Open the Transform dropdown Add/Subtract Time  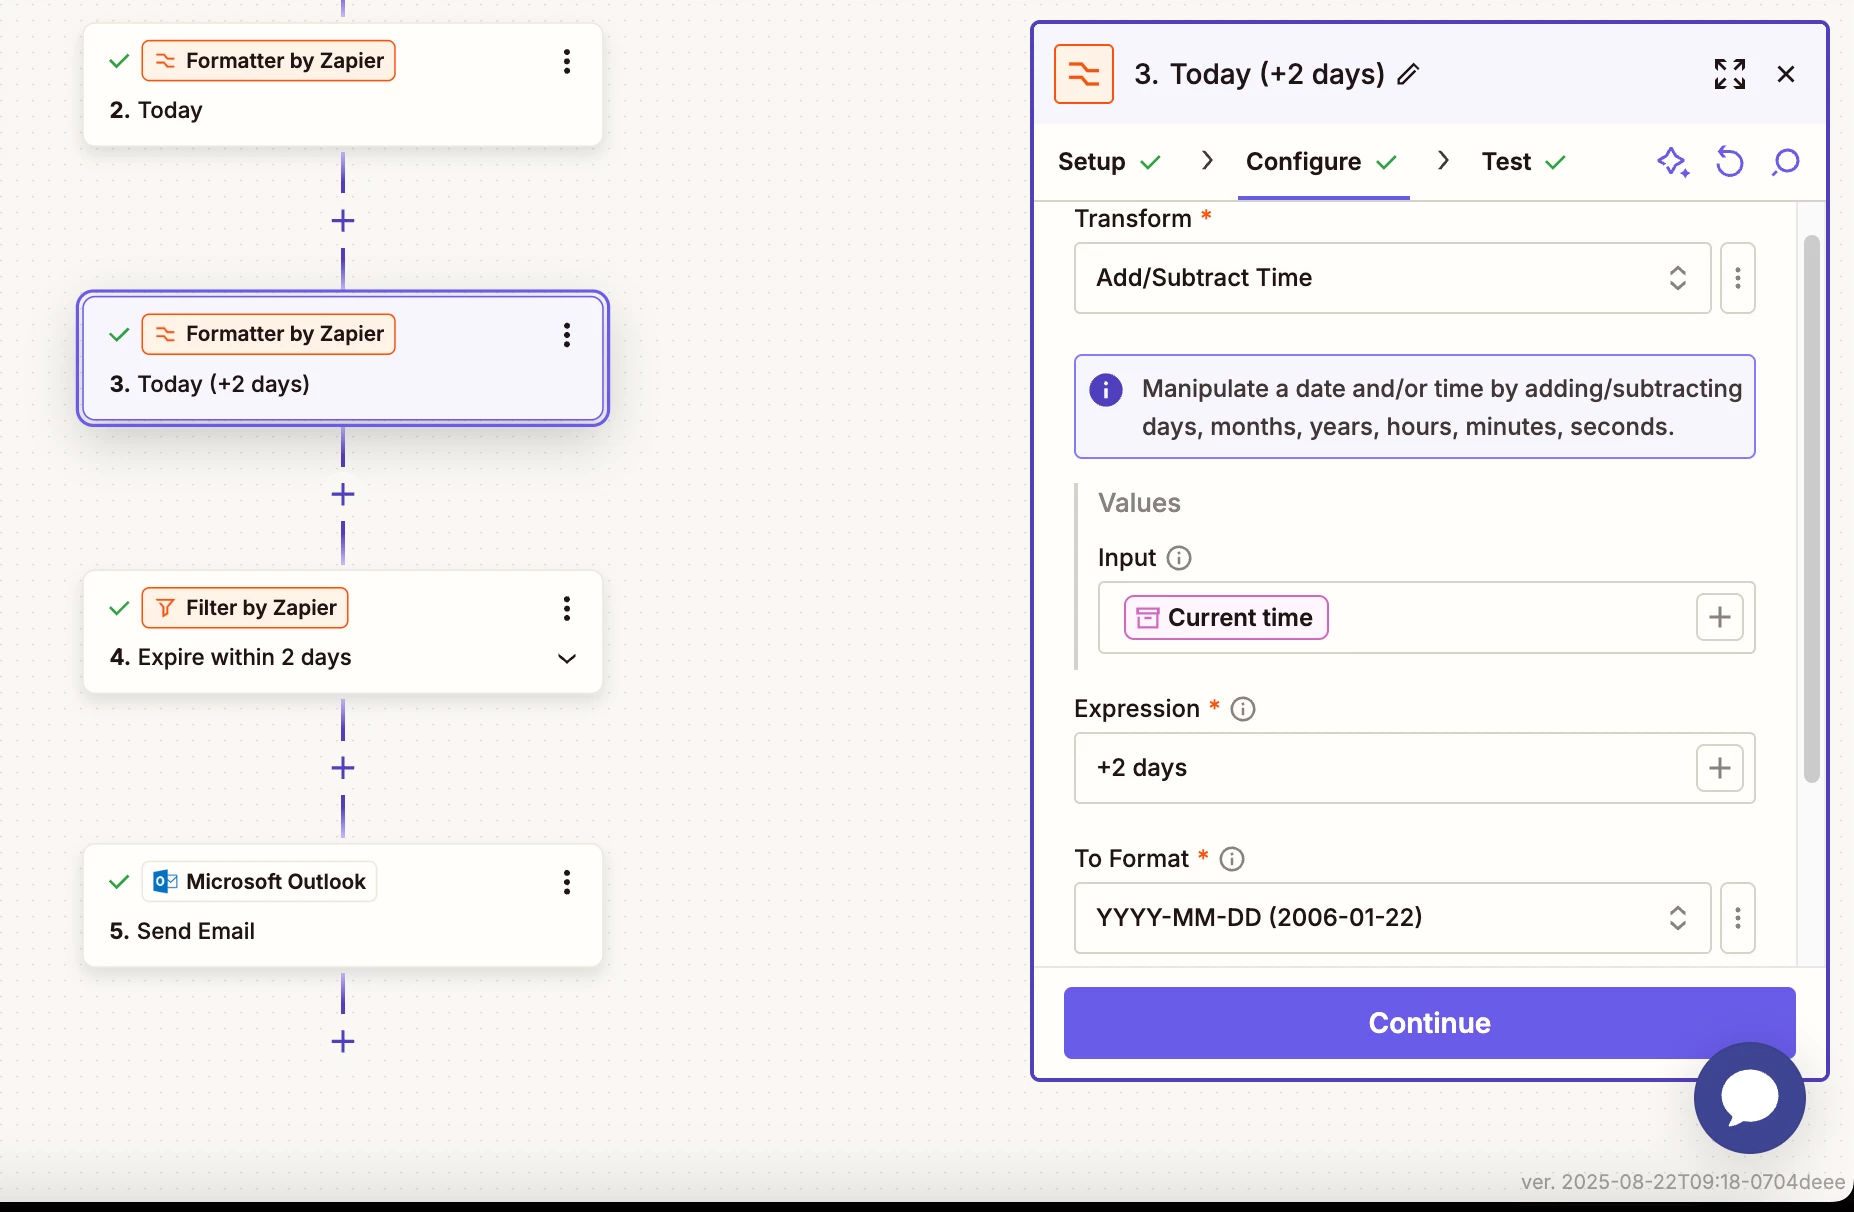[x=1392, y=278]
